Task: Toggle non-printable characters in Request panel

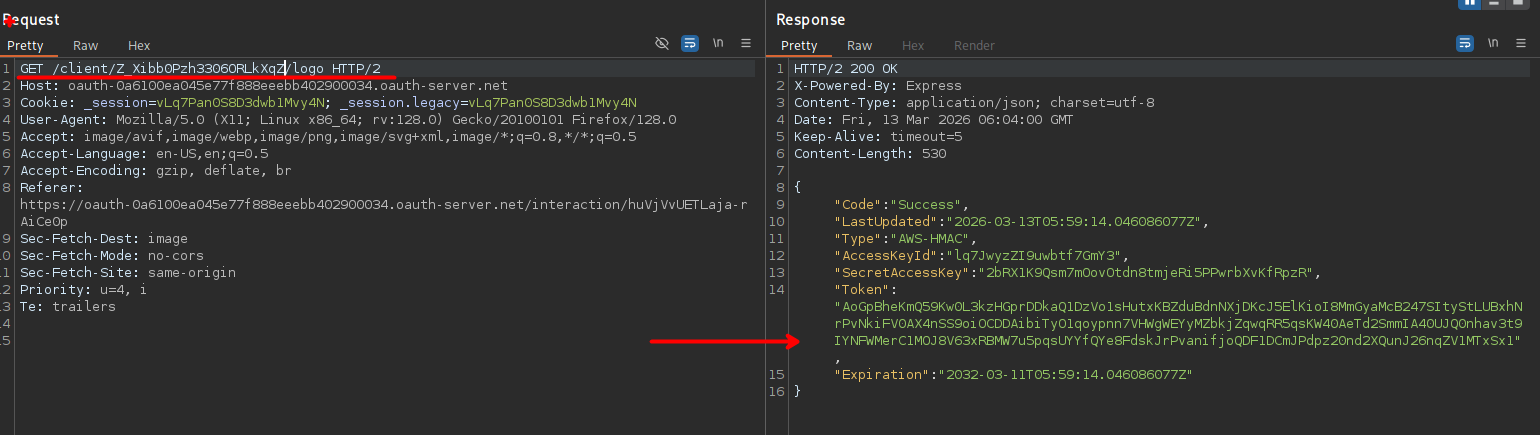Action: click(718, 44)
